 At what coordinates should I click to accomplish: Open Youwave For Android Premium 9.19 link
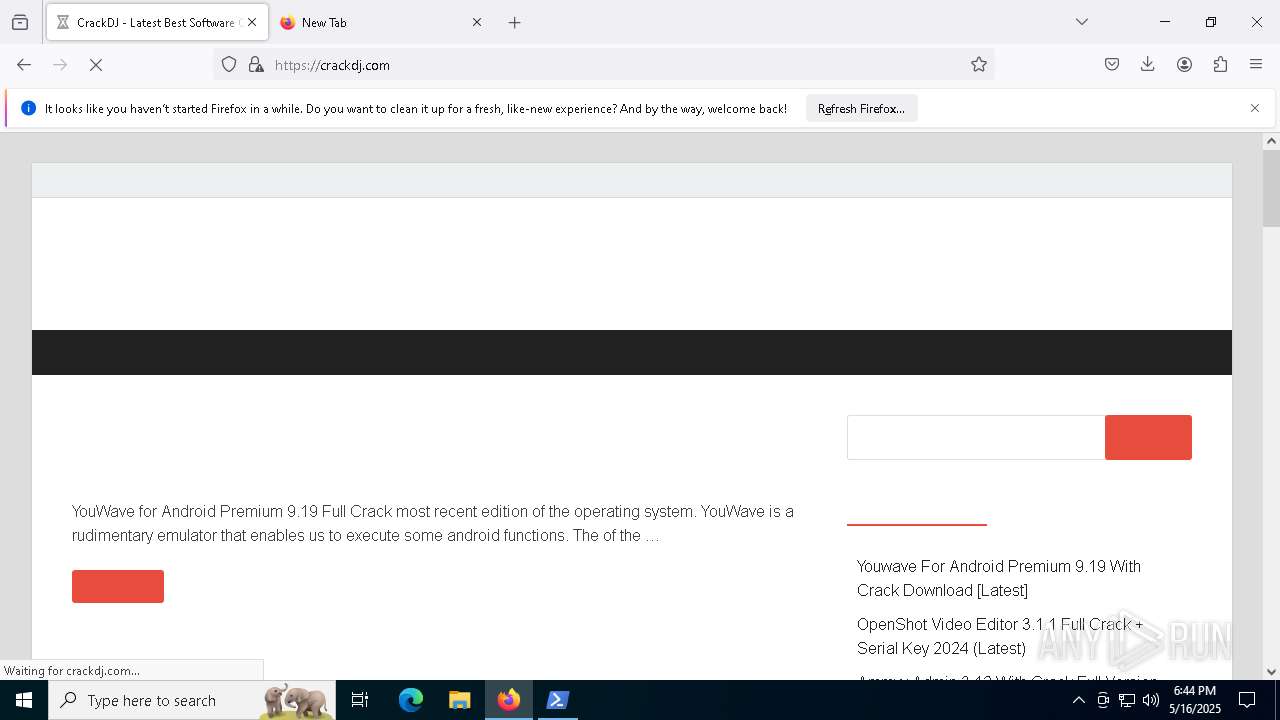tap(999, 578)
